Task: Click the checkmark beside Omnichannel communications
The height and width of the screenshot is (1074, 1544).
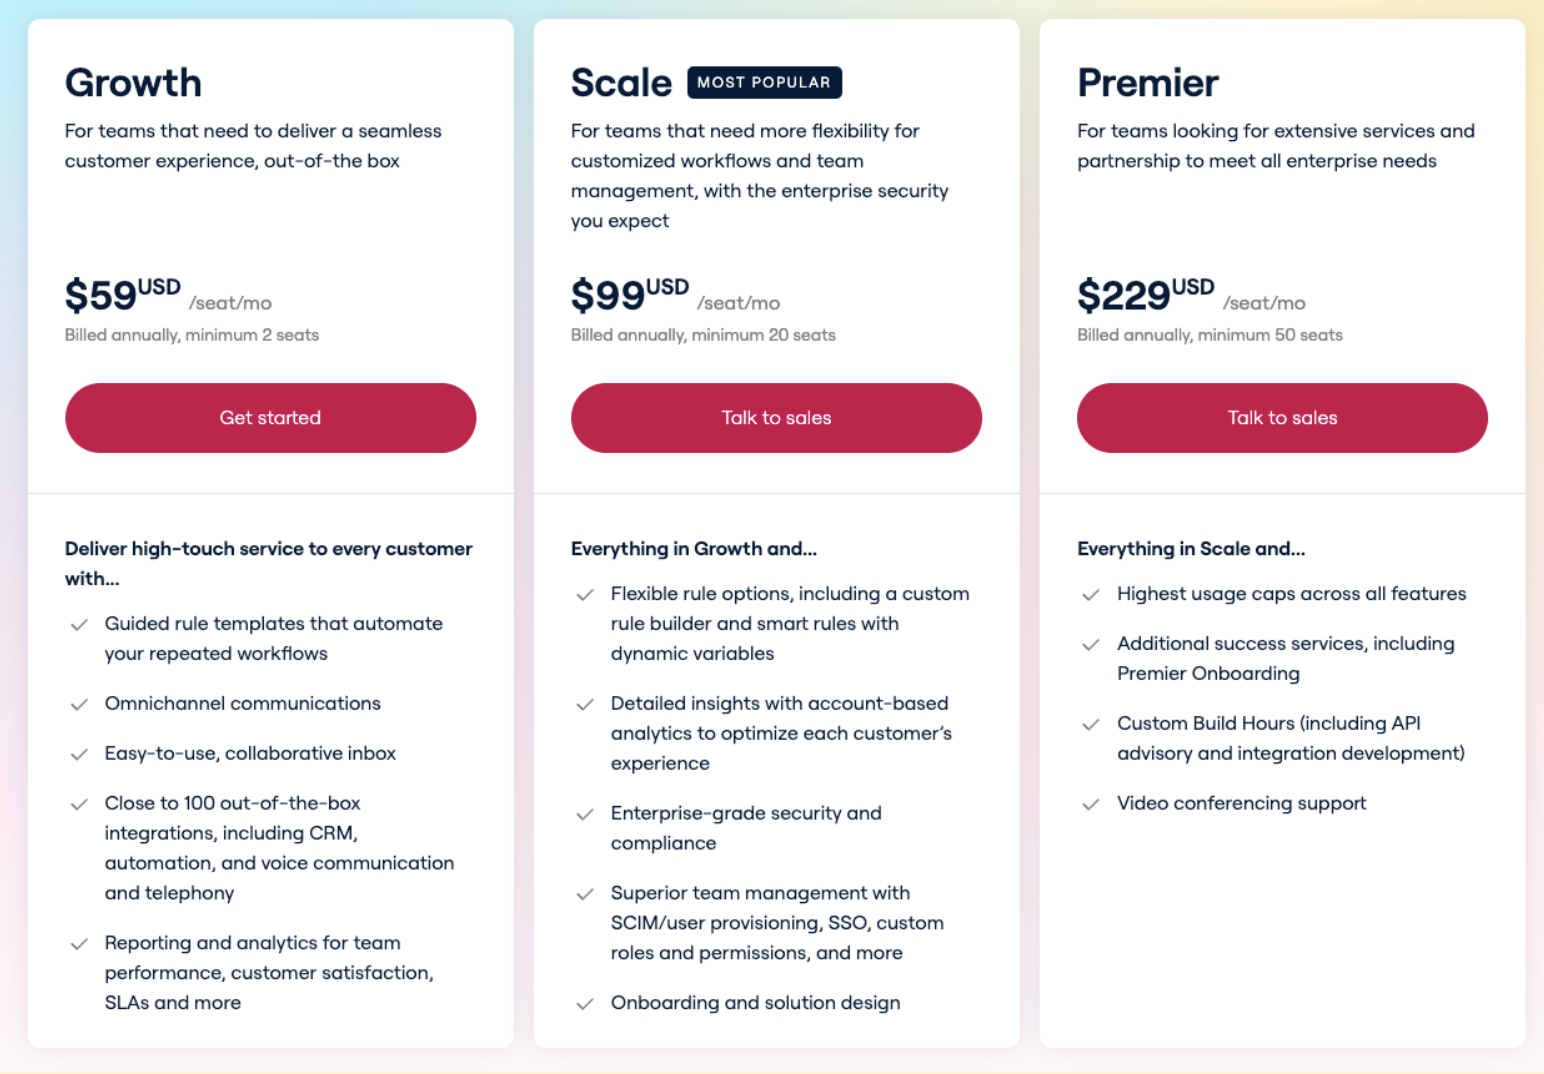Action: 80,705
